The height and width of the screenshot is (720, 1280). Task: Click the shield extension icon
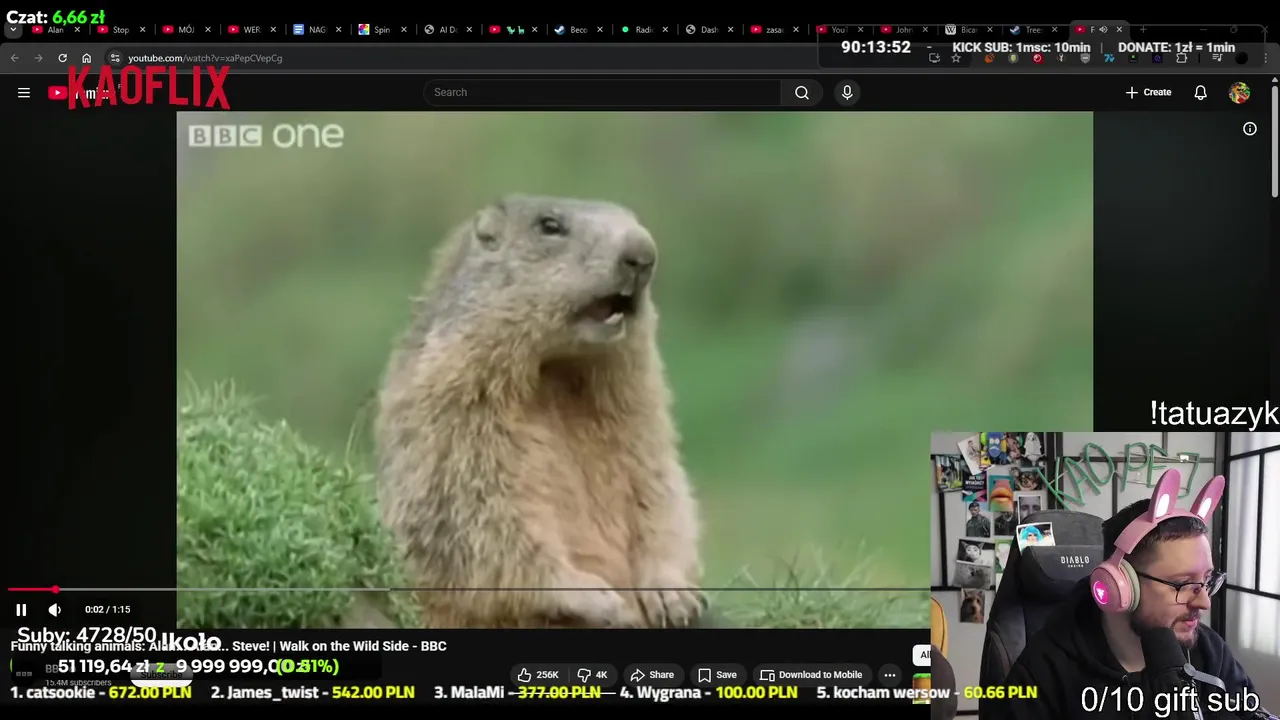[1085, 58]
